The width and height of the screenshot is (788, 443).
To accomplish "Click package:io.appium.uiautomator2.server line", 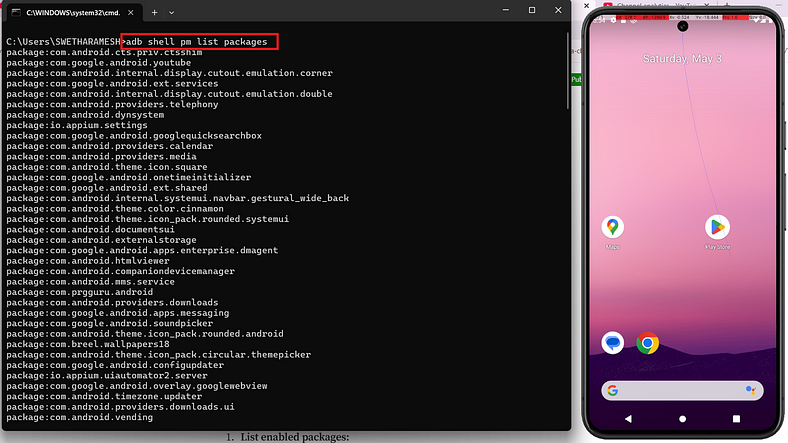I will pyautogui.click(x=107, y=375).
